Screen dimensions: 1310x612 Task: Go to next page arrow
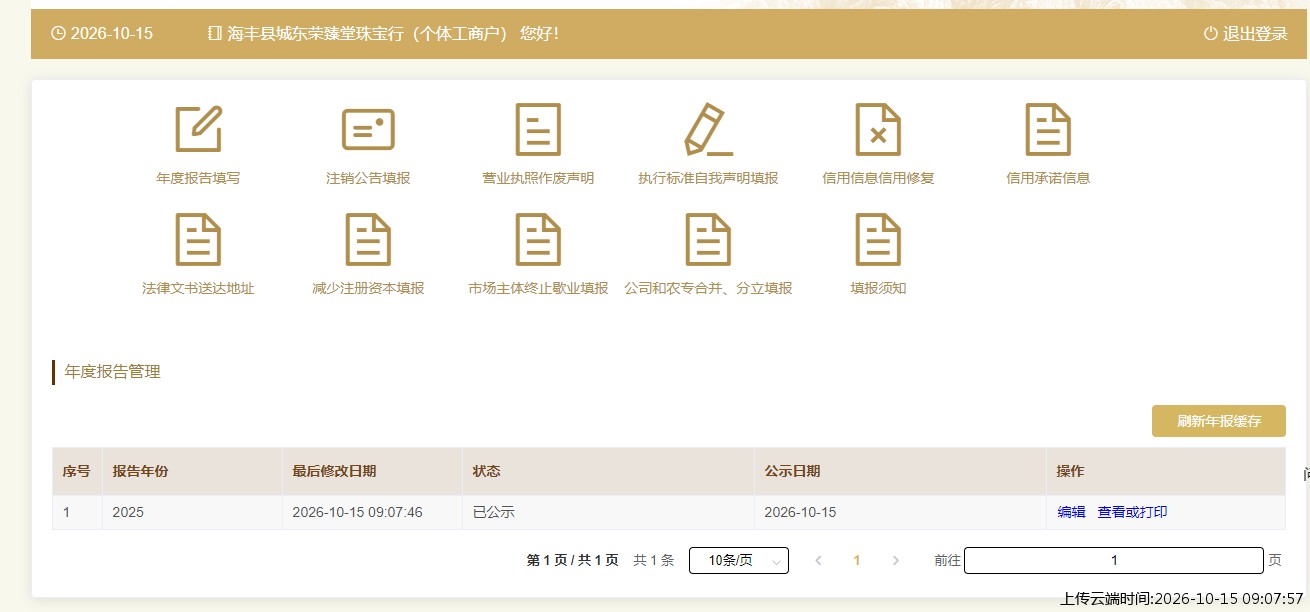(895, 561)
